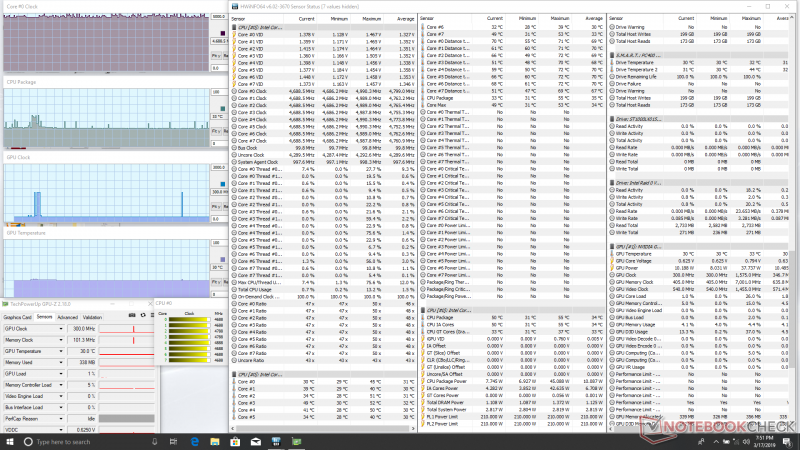
Task: Click the Cortana microphone icon
Action: point(155,441)
